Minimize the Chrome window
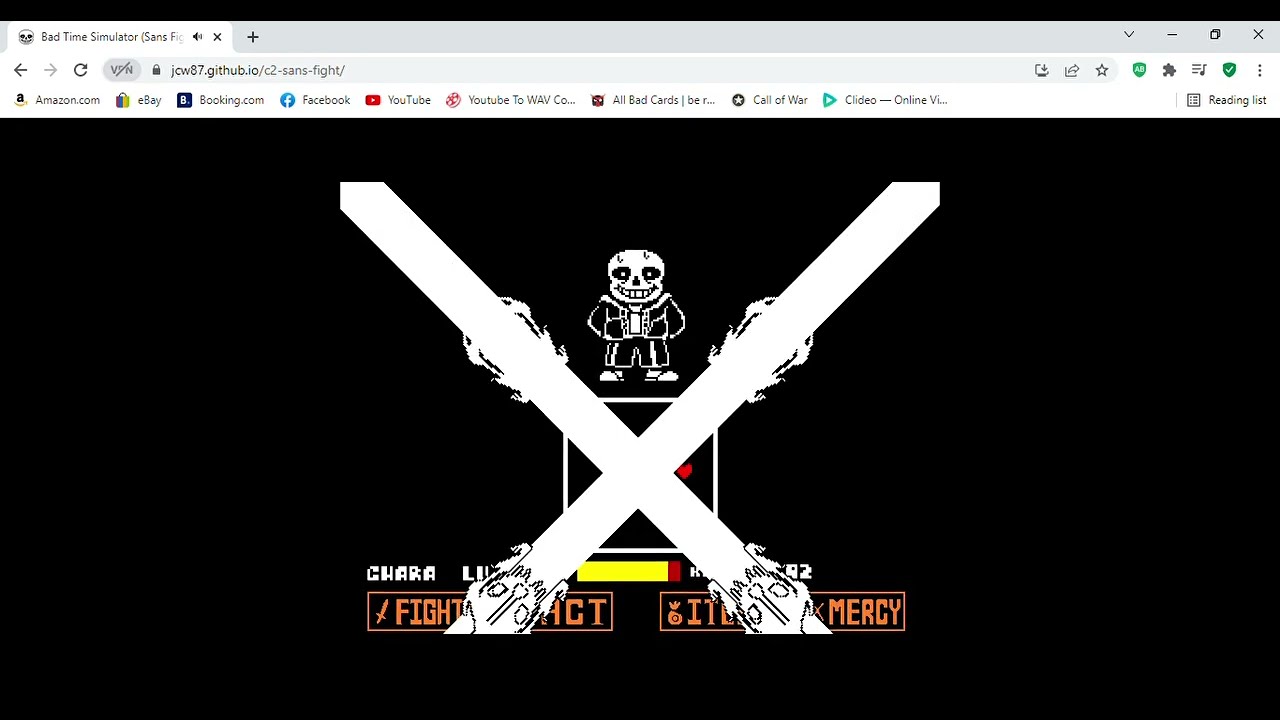The width and height of the screenshot is (1280, 720). tap(1172, 35)
